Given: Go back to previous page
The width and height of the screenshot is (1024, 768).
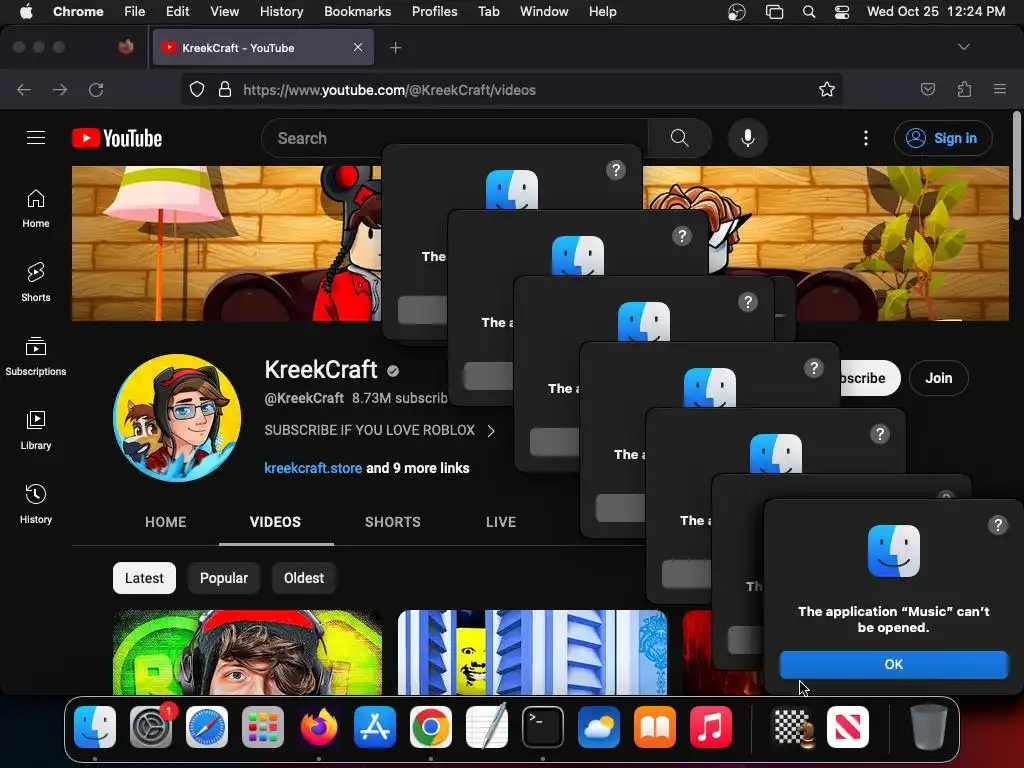Looking at the screenshot, I should [24, 89].
